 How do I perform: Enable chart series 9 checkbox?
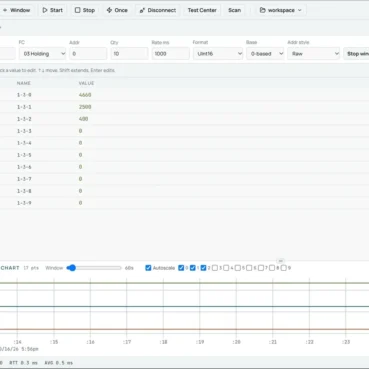coord(283,268)
